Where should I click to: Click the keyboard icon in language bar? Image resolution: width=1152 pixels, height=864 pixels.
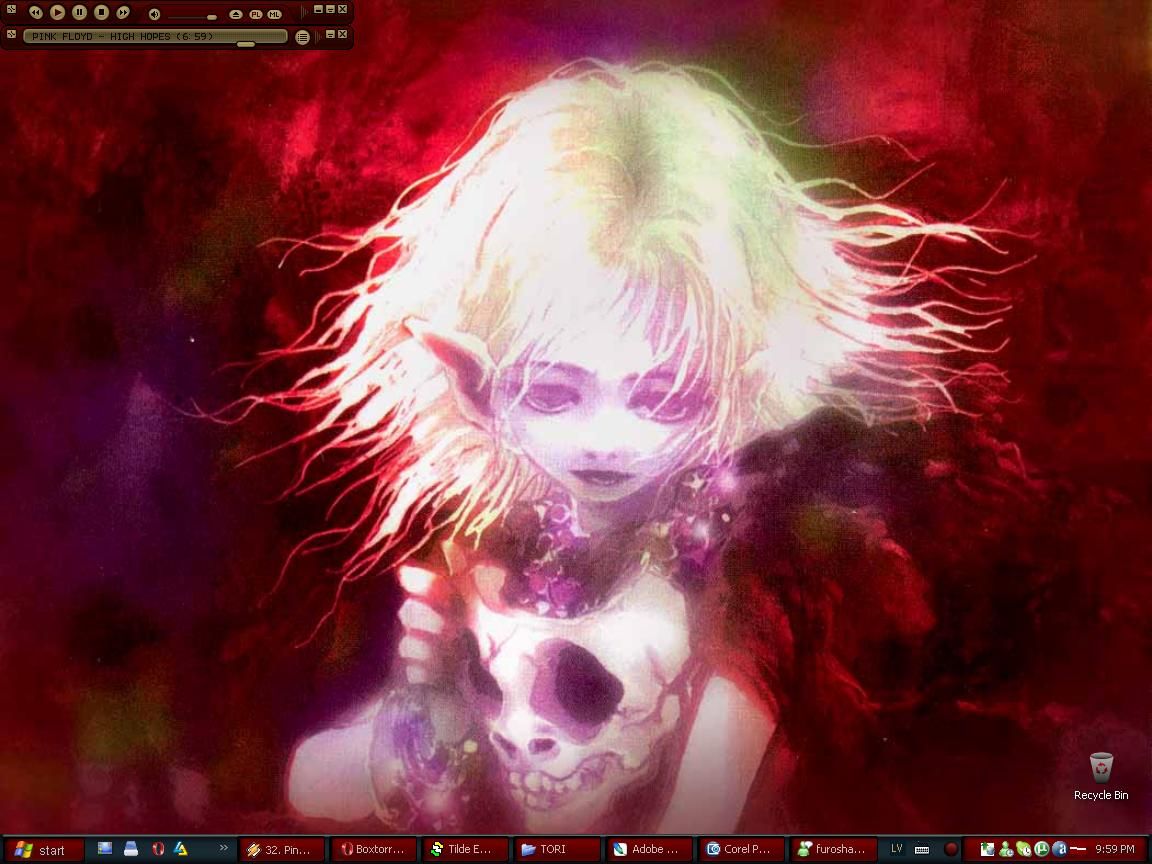(x=922, y=850)
